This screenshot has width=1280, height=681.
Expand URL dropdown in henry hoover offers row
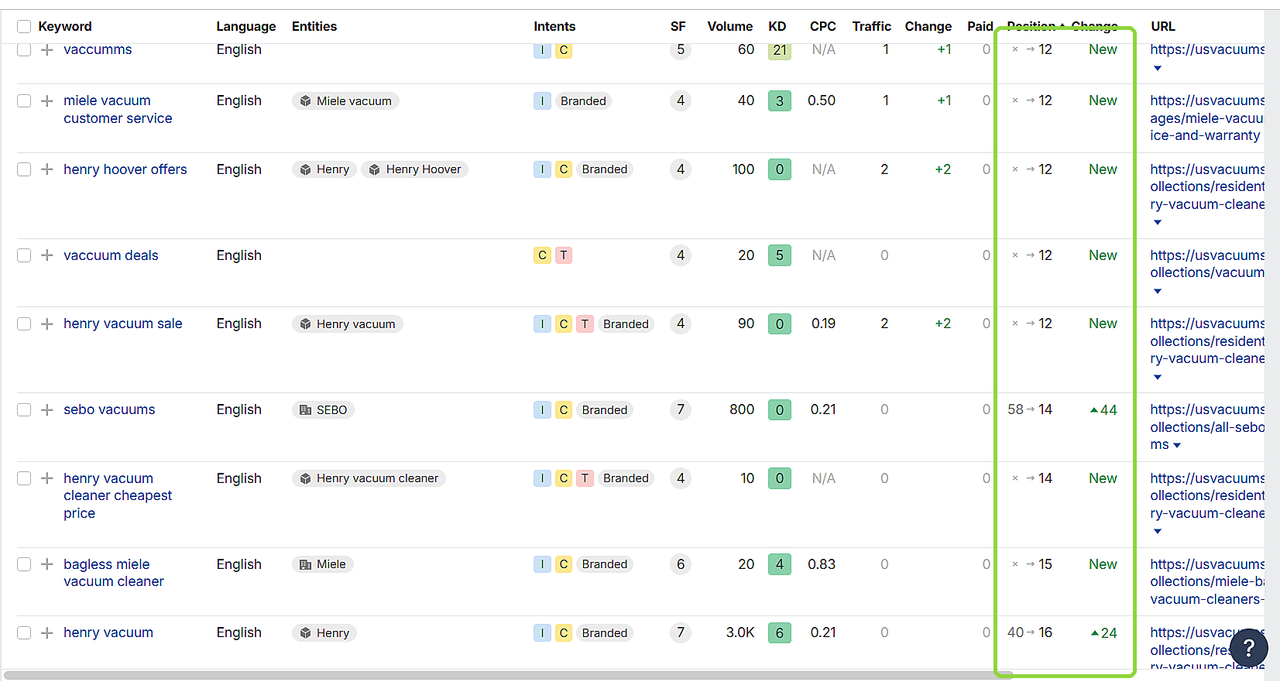point(1158,223)
